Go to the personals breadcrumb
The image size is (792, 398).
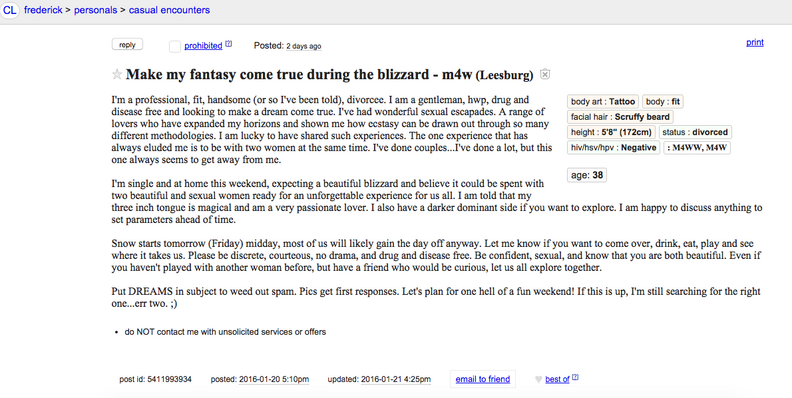(95, 10)
